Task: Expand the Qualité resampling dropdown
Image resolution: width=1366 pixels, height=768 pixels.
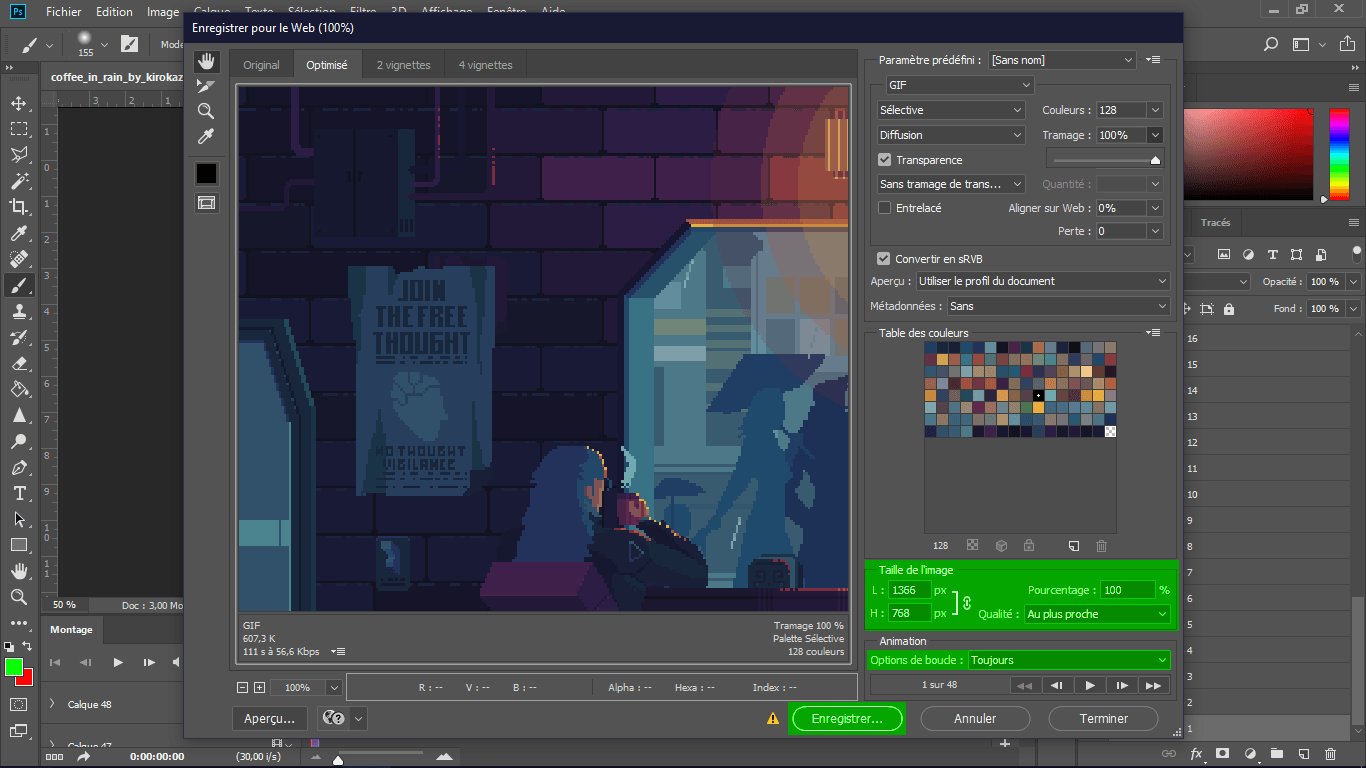Action: point(1096,614)
